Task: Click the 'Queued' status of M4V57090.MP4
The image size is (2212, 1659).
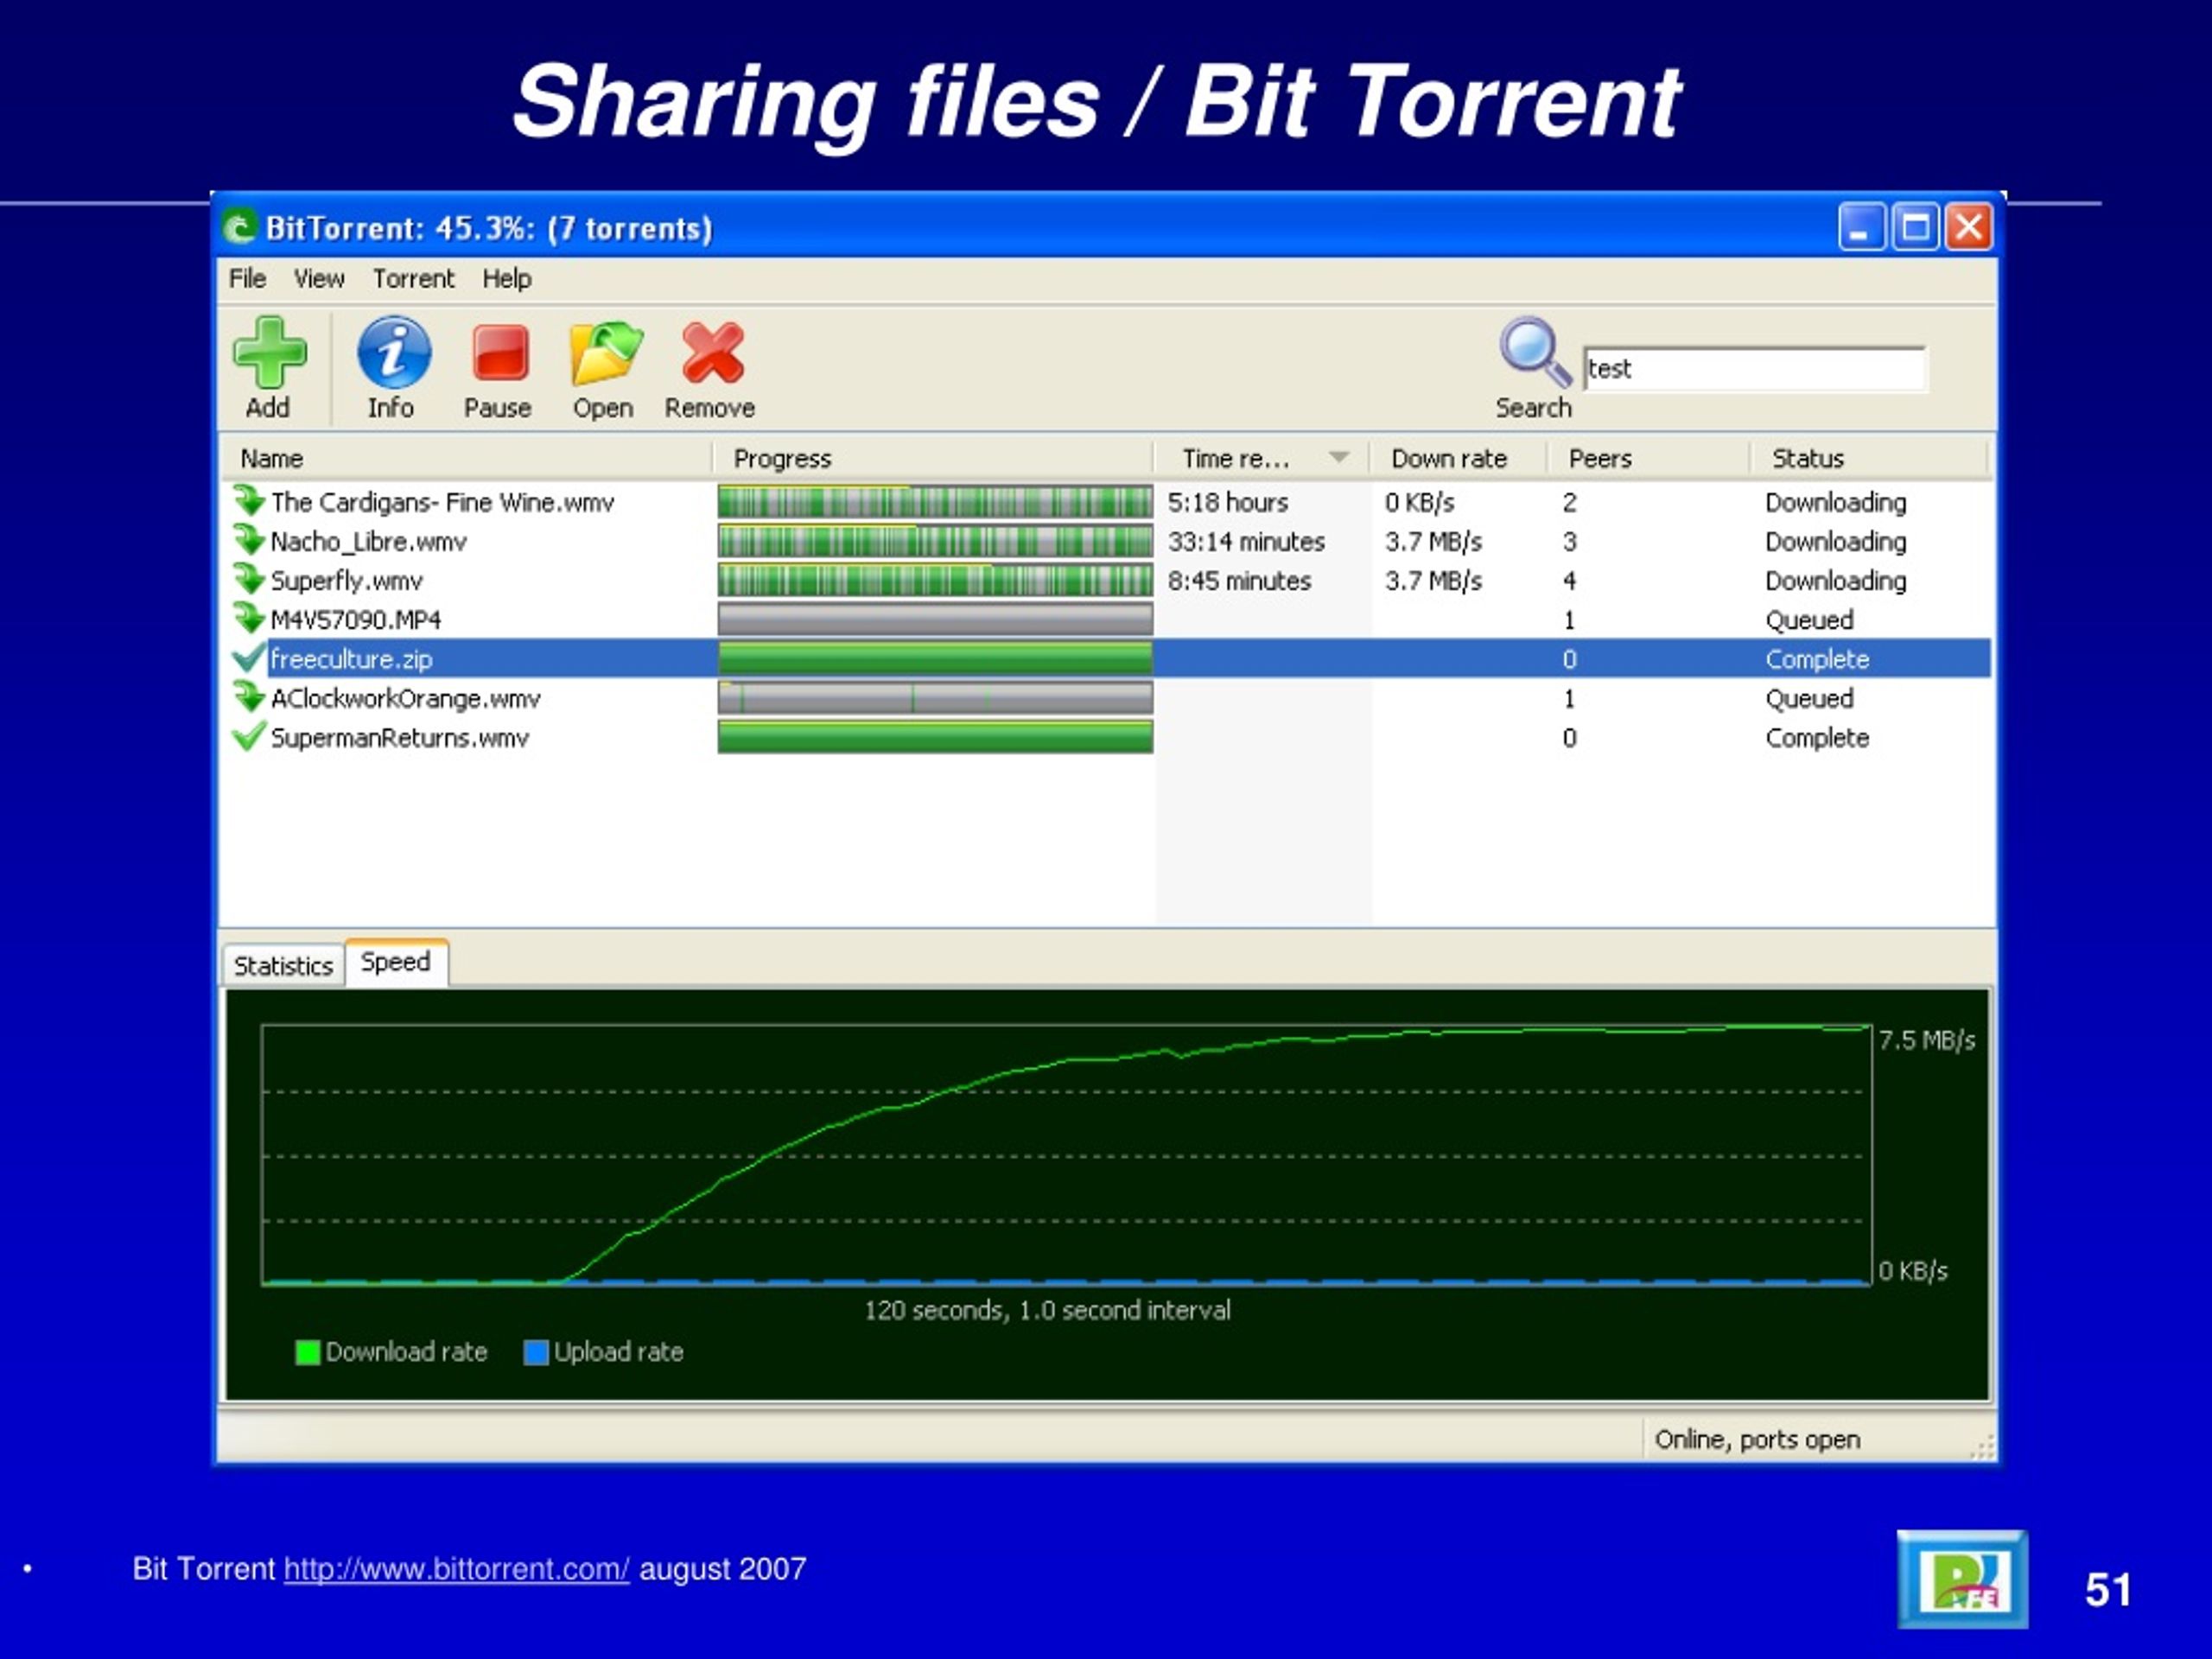Action: pyautogui.click(x=1809, y=620)
